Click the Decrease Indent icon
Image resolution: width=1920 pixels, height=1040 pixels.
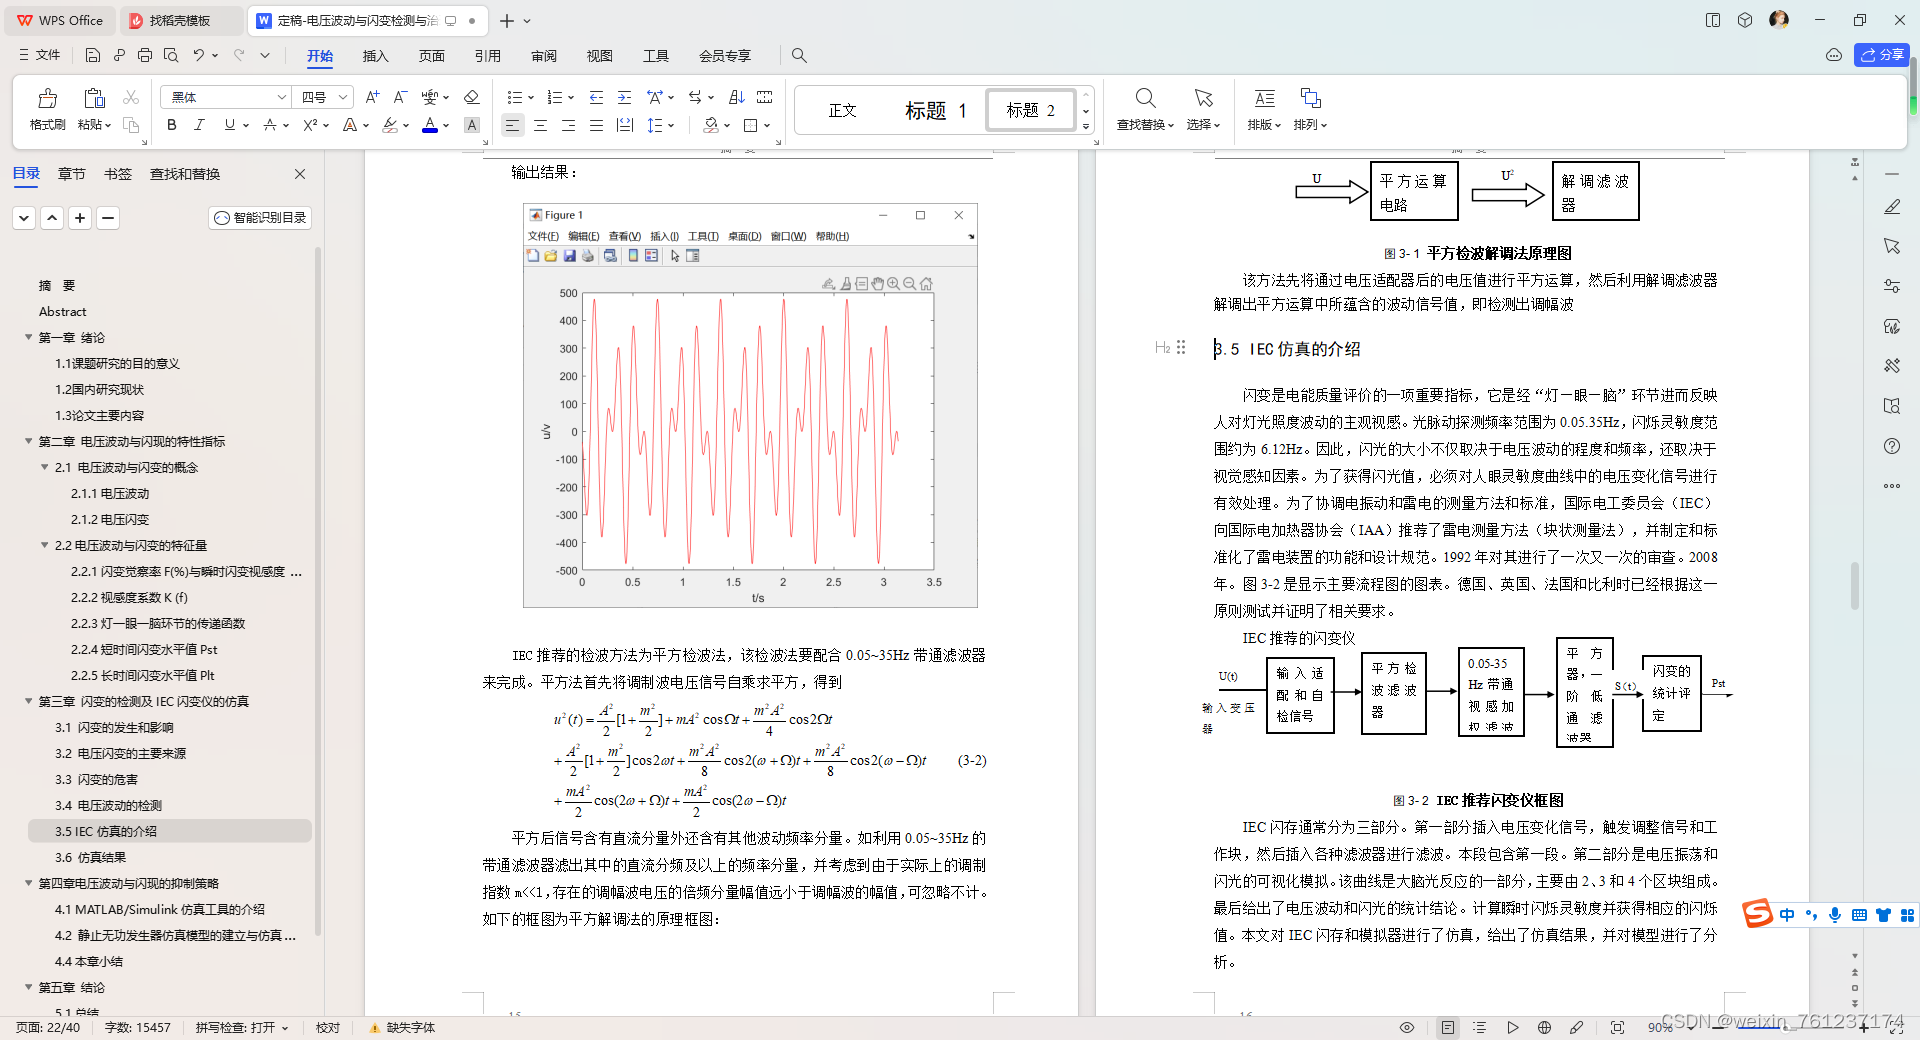pos(596,97)
